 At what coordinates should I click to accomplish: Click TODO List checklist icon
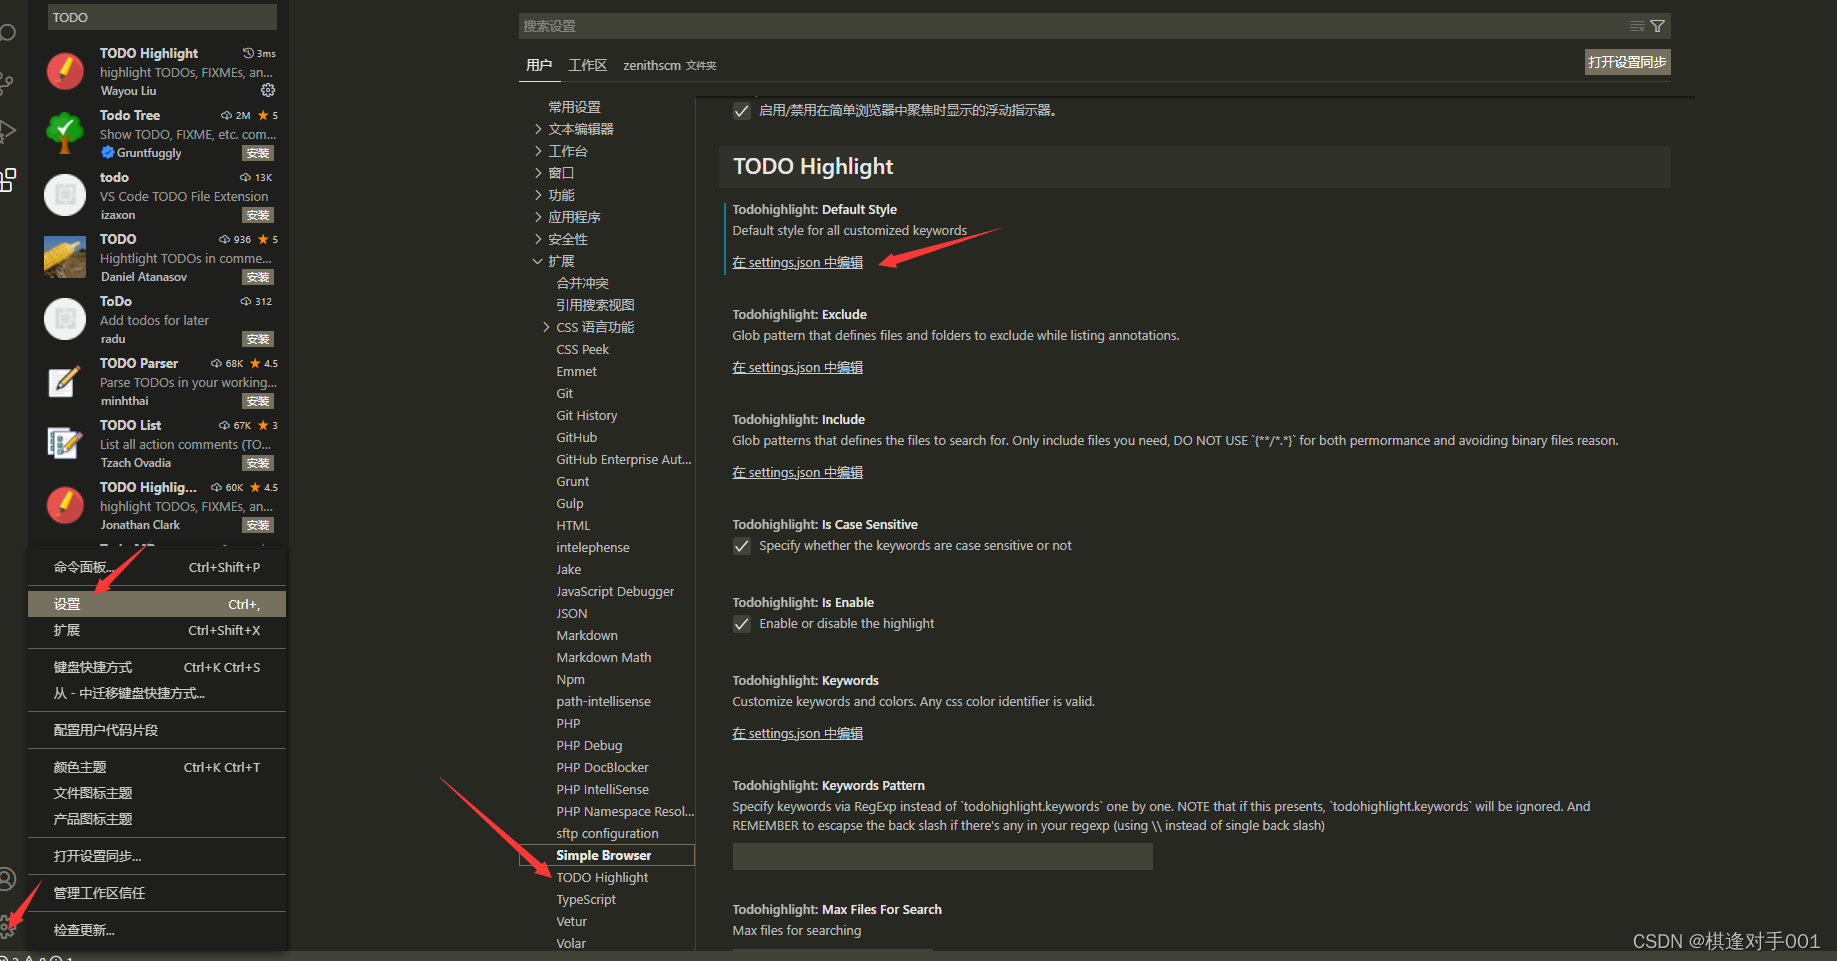coord(65,442)
